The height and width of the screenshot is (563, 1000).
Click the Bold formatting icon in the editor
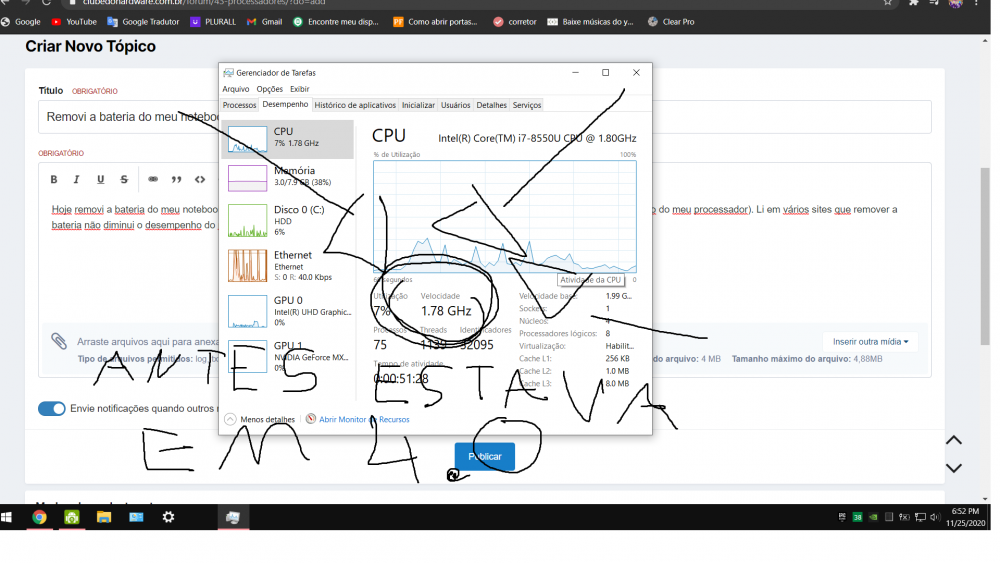coord(54,180)
